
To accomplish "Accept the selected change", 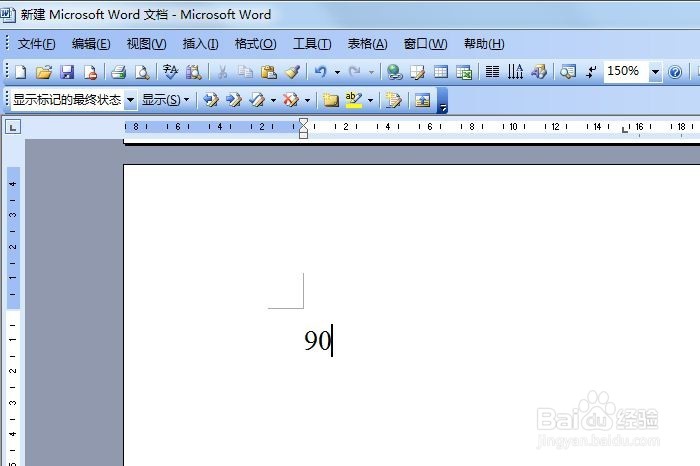I will click(x=257, y=100).
